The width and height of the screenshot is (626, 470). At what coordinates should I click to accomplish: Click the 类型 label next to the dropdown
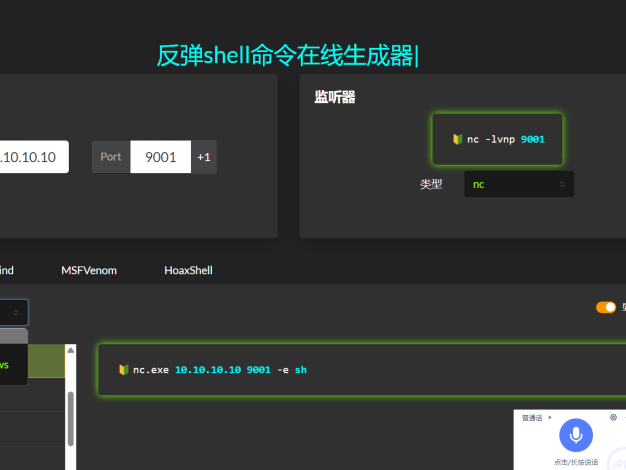(x=431, y=184)
